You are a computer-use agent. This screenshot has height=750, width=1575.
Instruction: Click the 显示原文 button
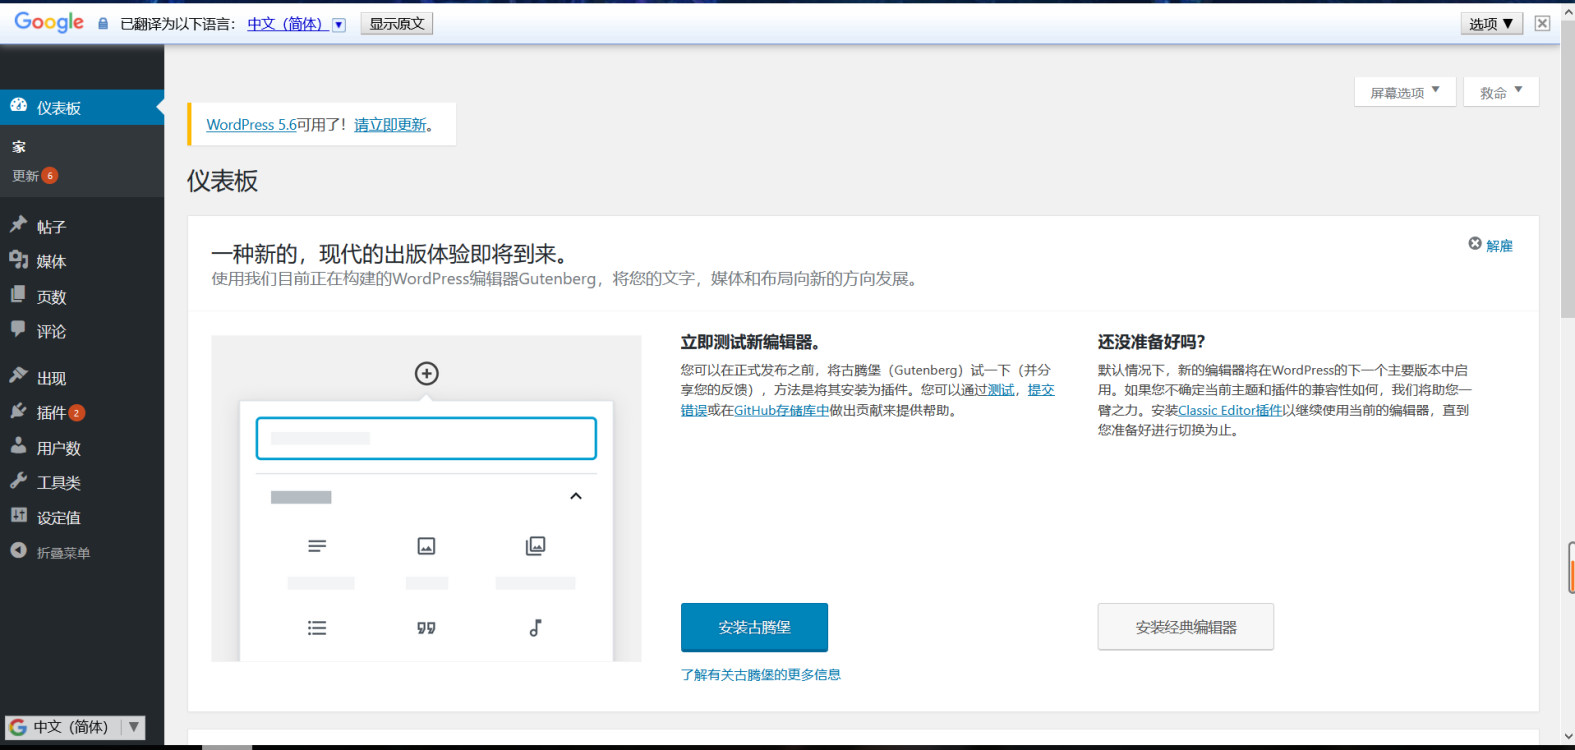397,24
